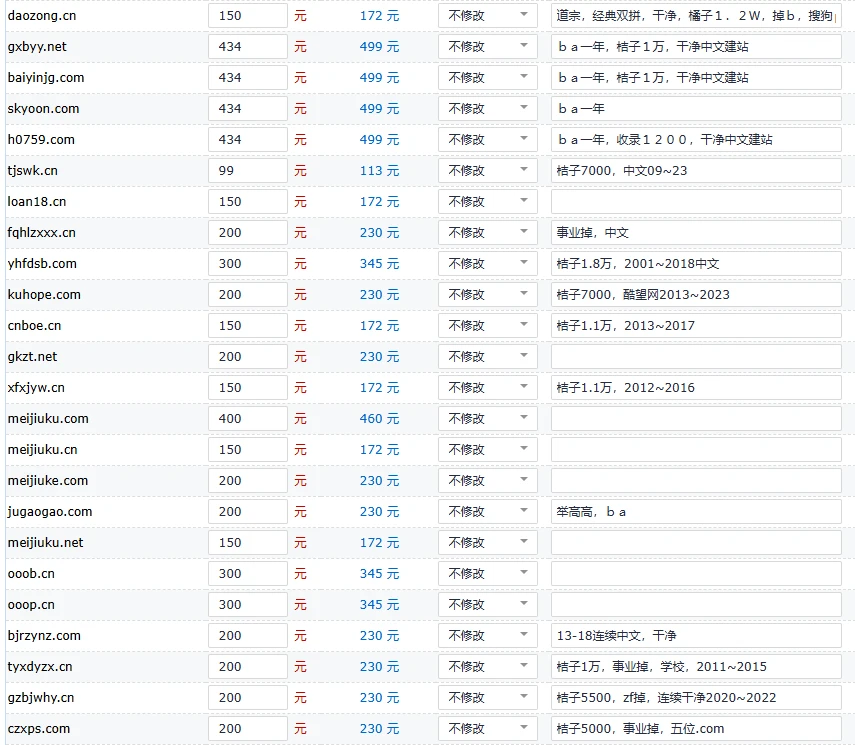Expand the 不修改 selector for kuhope.com
Viewport: 855px width, 745px height.
pos(488,294)
